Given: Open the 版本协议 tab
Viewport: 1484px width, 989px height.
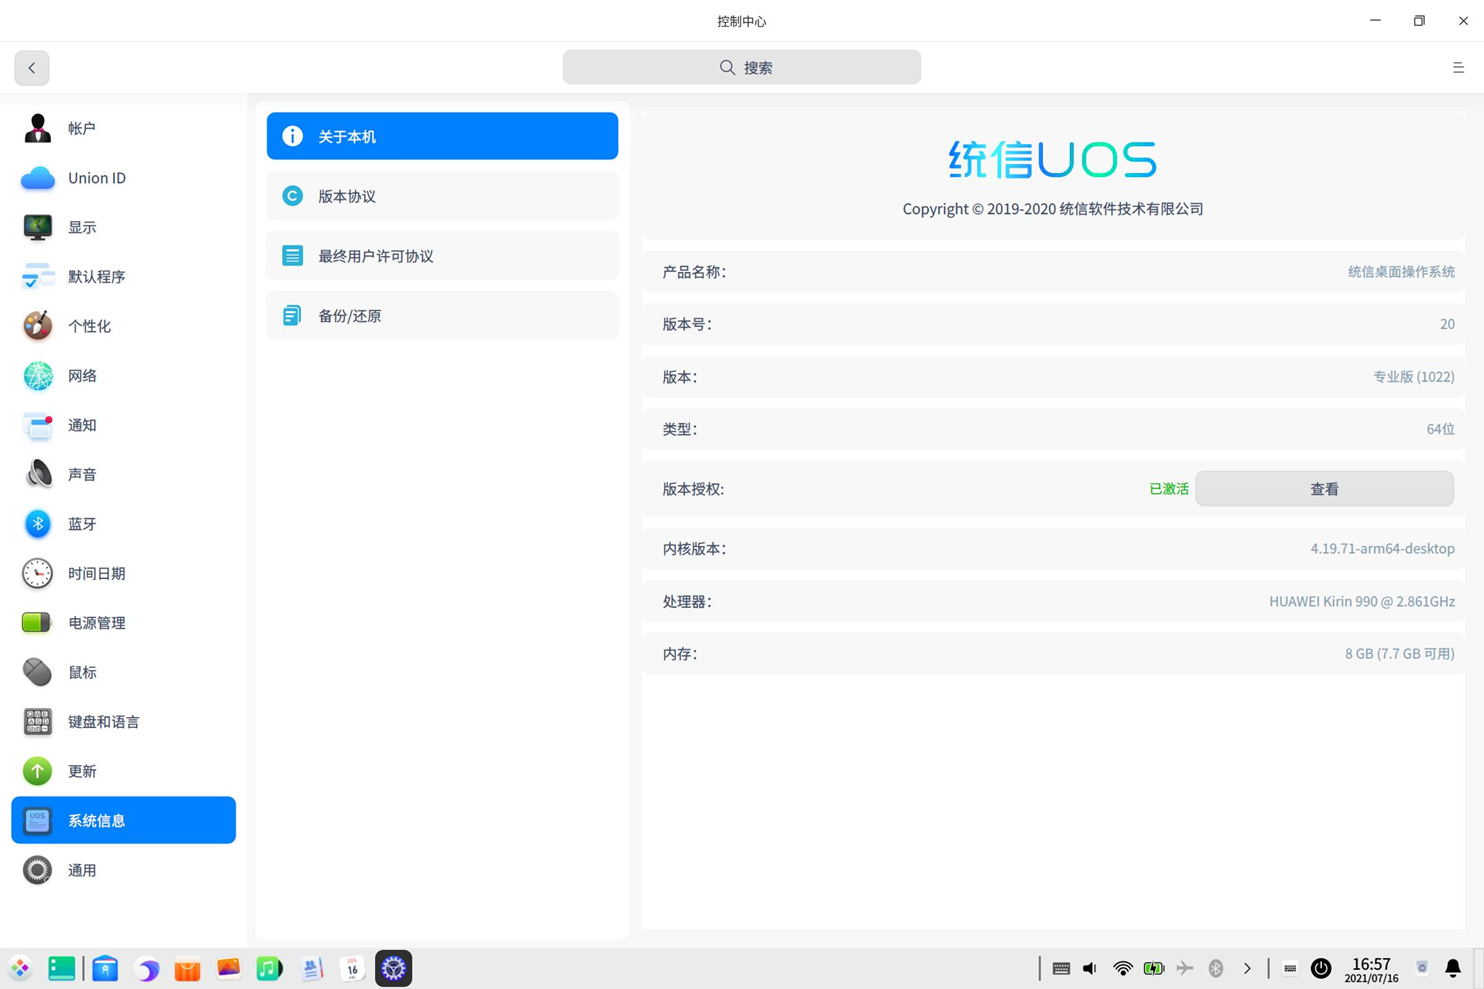Looking at the screenshot, I should [x=442, y=196].
